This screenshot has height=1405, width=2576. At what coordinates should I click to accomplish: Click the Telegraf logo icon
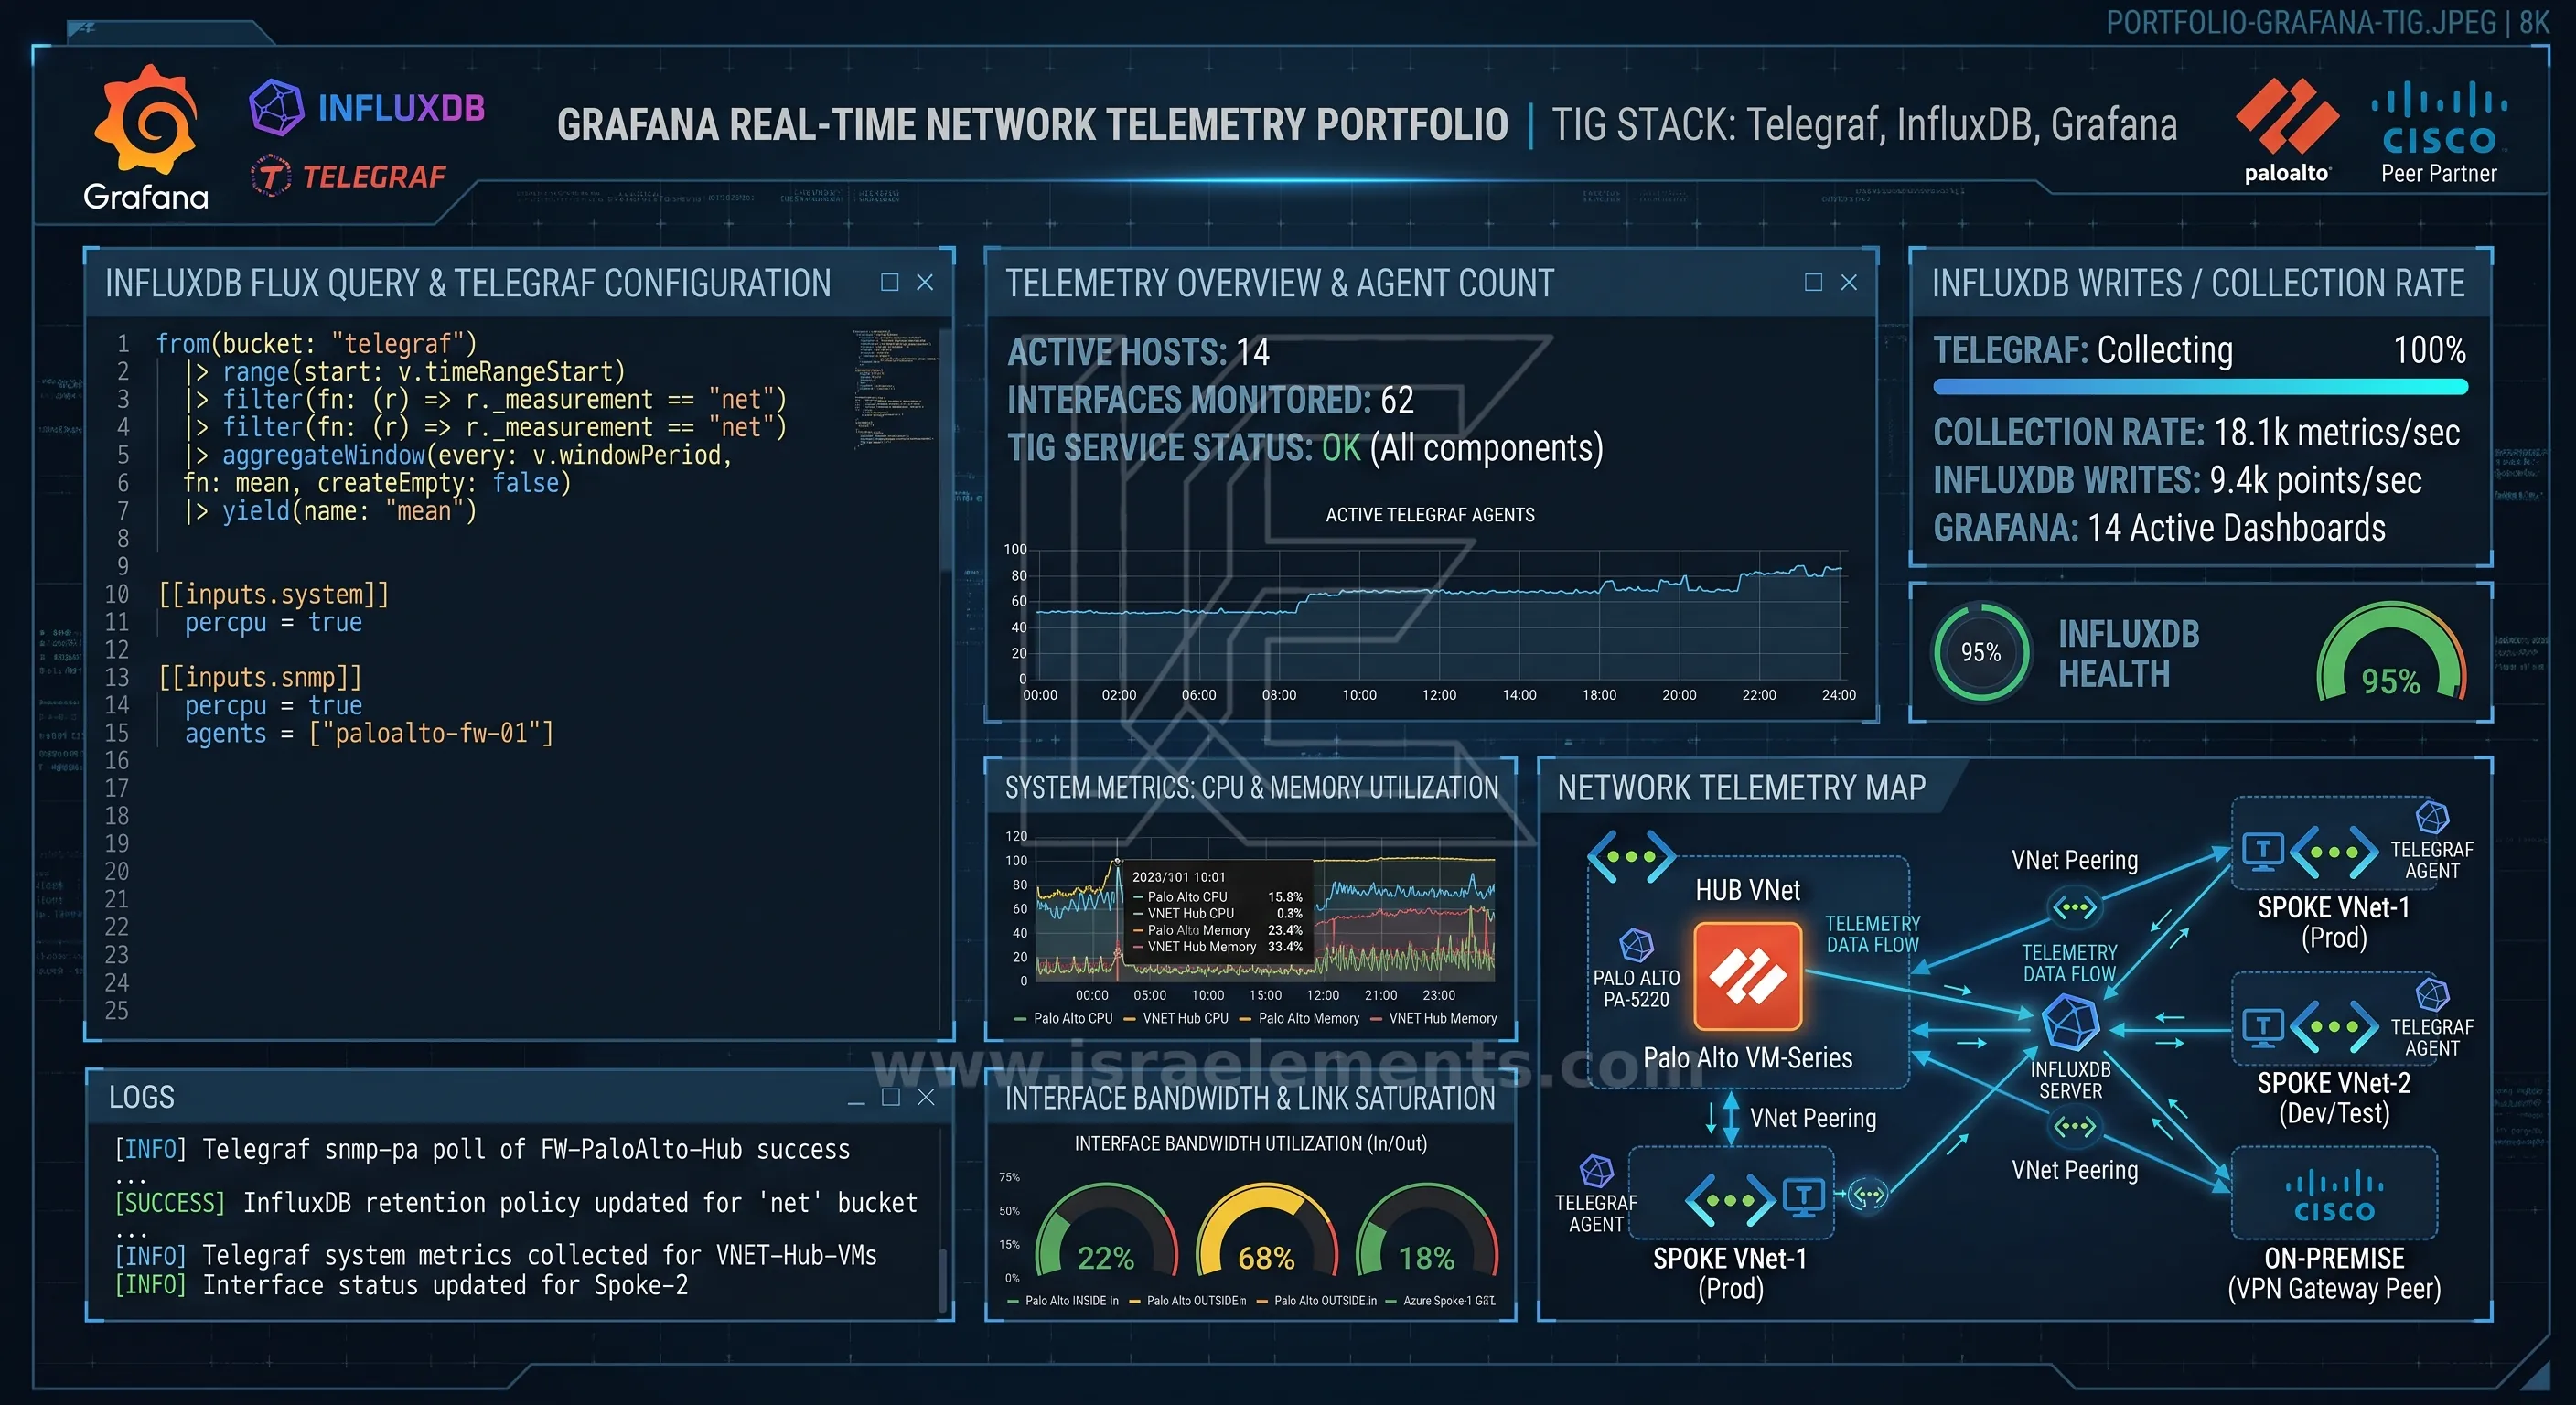(270, 176)
